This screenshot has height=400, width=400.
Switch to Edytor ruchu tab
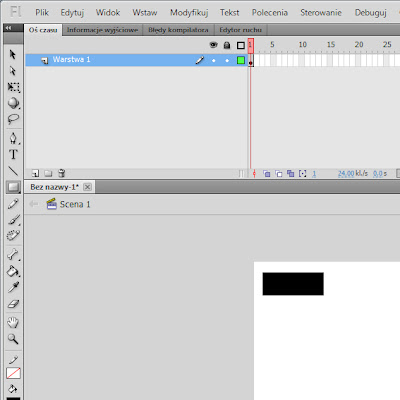240,30
